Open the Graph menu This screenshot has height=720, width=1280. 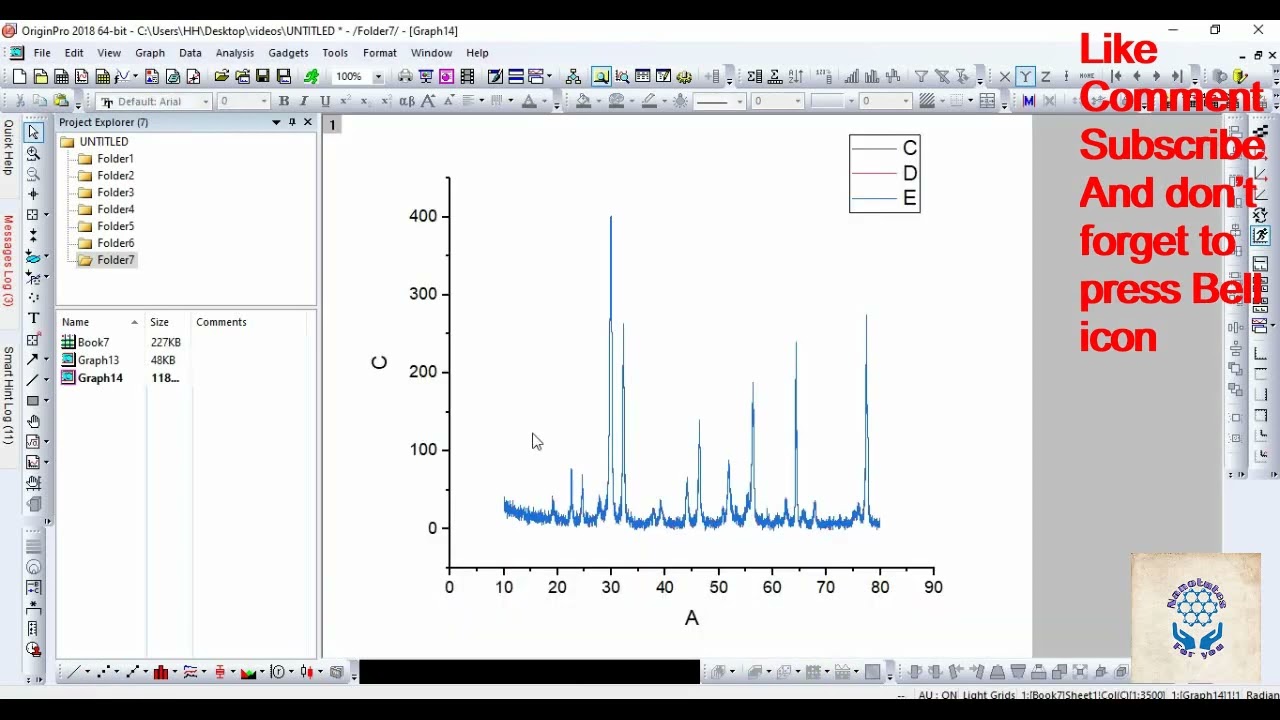tap(150, 53)
